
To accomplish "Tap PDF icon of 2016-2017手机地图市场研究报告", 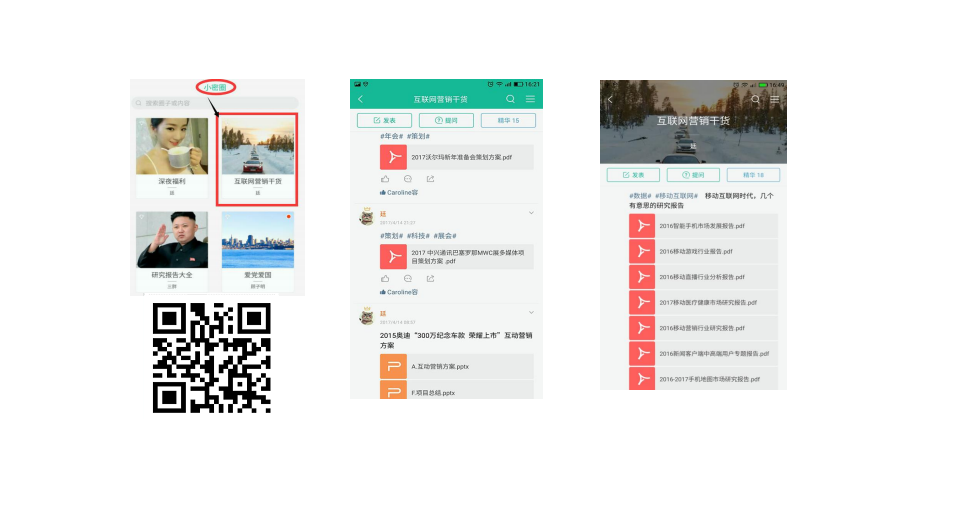I will click(642, 379).
